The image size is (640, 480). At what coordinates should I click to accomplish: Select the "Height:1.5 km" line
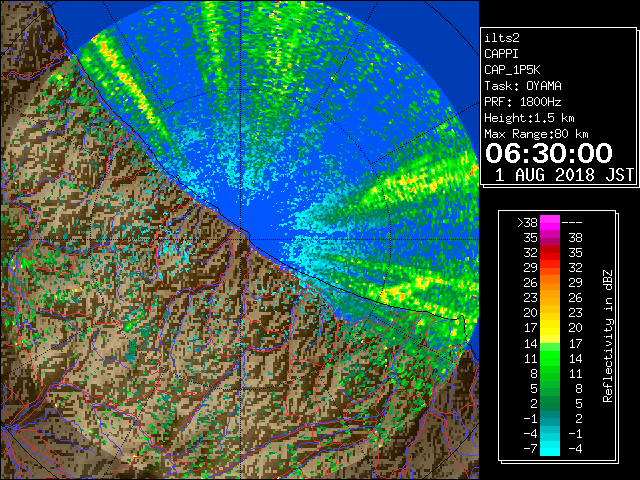[x=529, y=118]
